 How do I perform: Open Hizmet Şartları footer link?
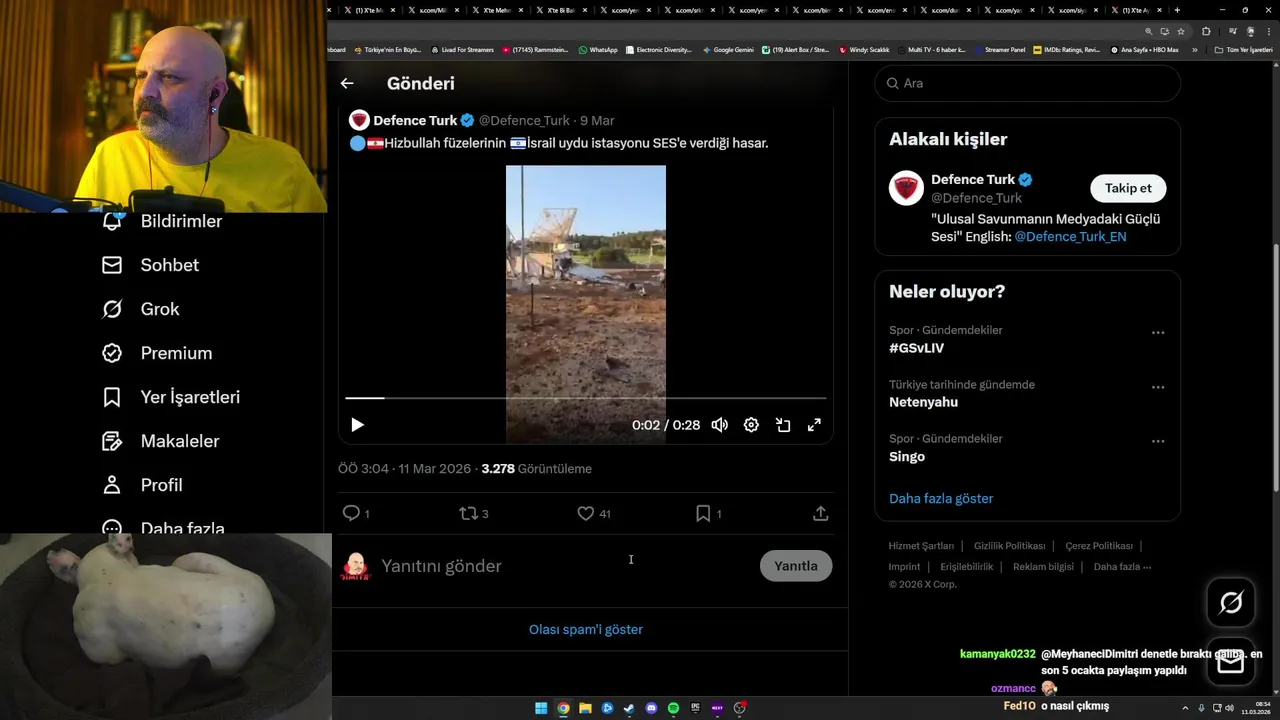point(921,546)
